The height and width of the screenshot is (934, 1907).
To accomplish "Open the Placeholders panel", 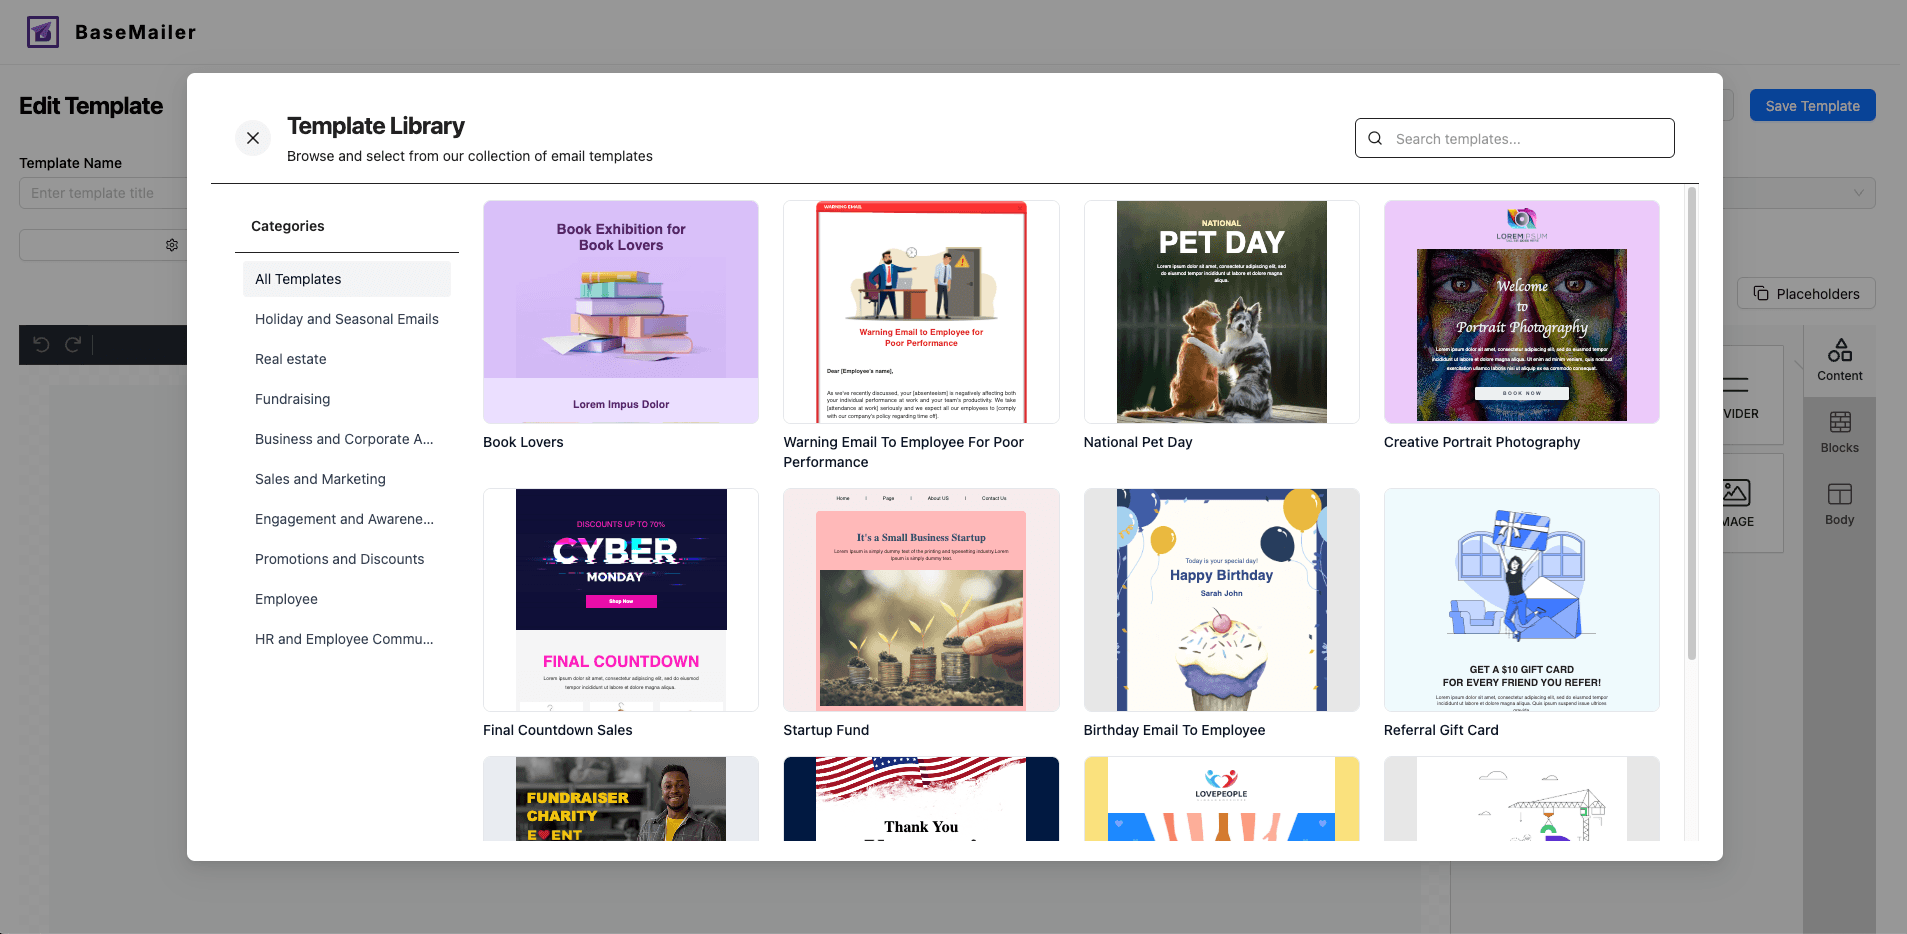I will click(1806, 293).
